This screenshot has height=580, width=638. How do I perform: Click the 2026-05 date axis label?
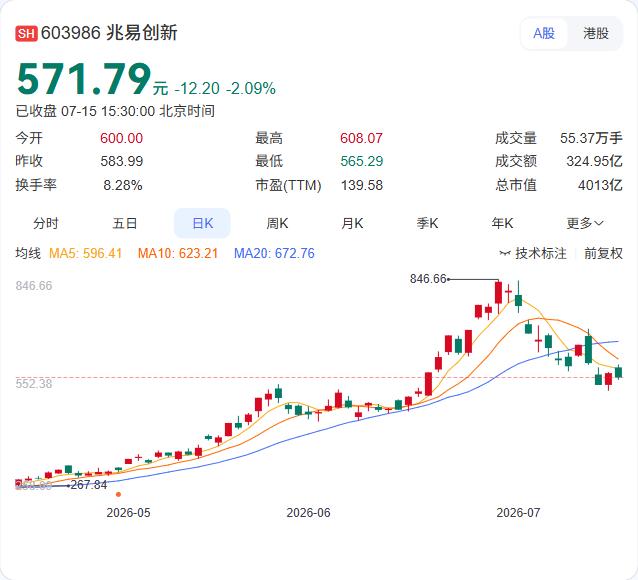129,512
